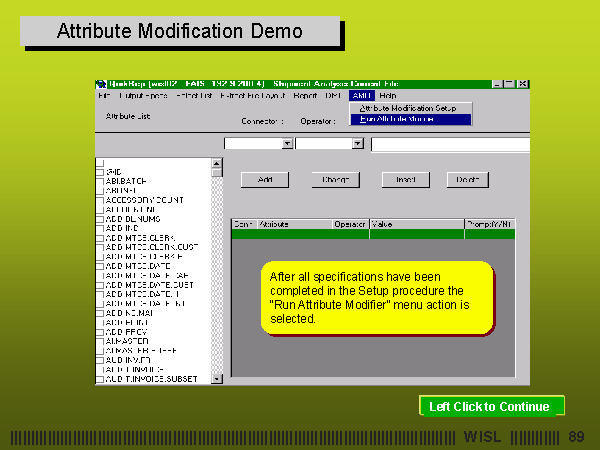The image size is (600, 450).
Task: Check the ABI.BATCH attribute checkbox
Action: click(x=100, y=181)
